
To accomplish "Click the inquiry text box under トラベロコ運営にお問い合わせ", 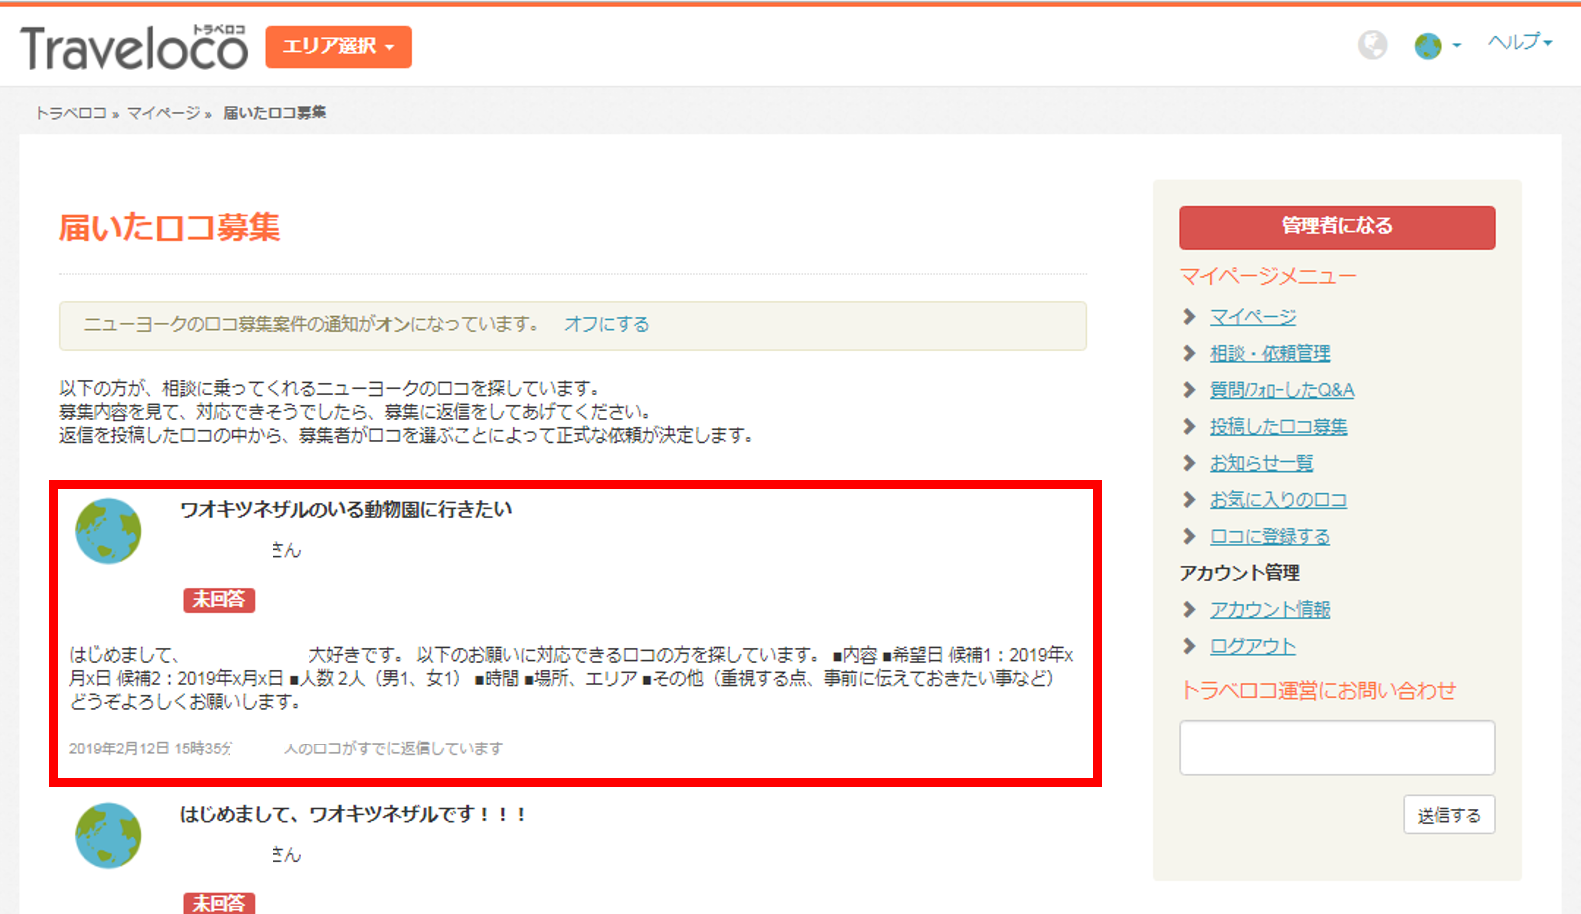I will (1337, 747).
